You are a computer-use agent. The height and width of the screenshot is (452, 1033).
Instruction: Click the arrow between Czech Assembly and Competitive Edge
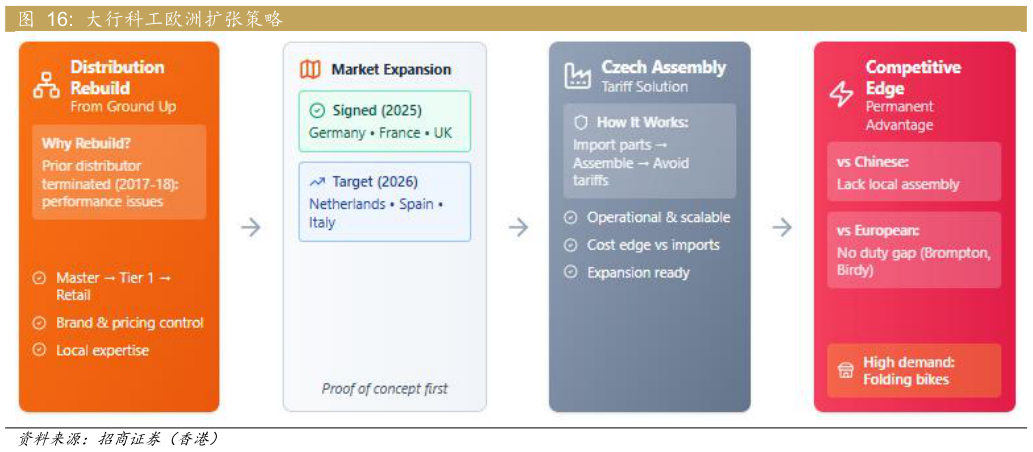coord(782,227)
